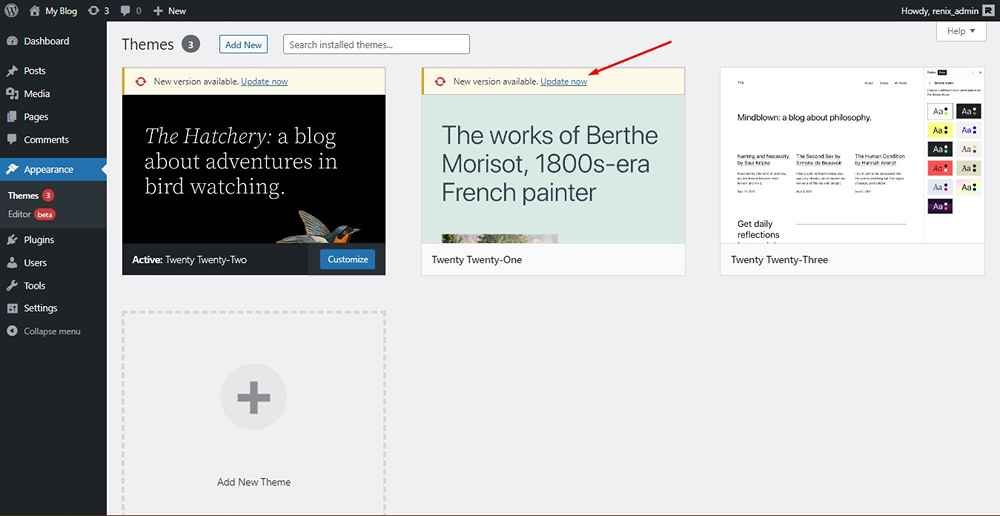Viewport: 1000px width, 516px height.
Task: Click the Posts pushpin icon
Action: pos(11,71)
